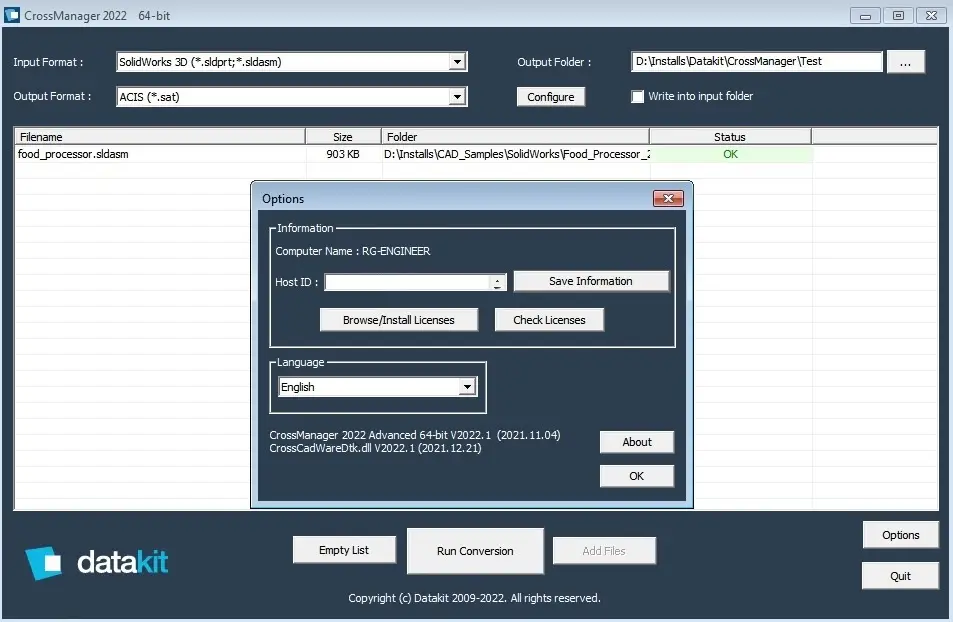The image size is (953, 622).
Task: Sort by Filename column header
Action: [159, 137]
